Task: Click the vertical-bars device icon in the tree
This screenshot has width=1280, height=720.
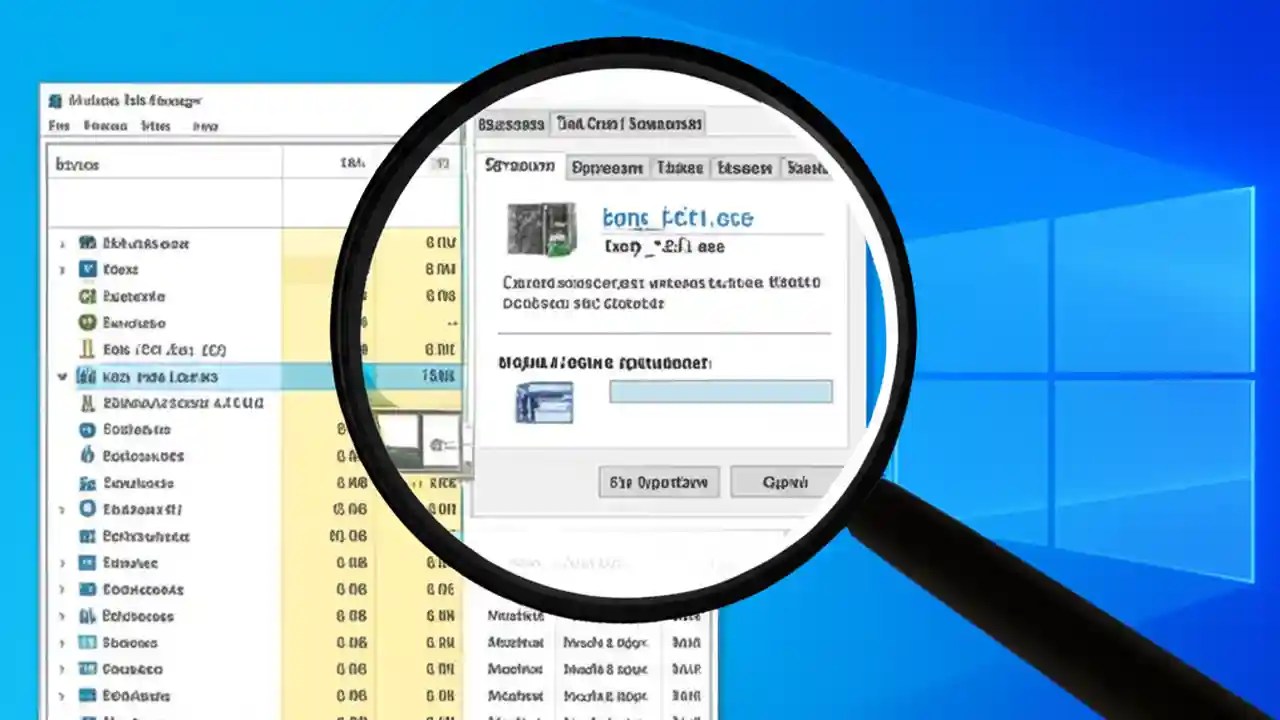Action: click(x=88, y=349)
